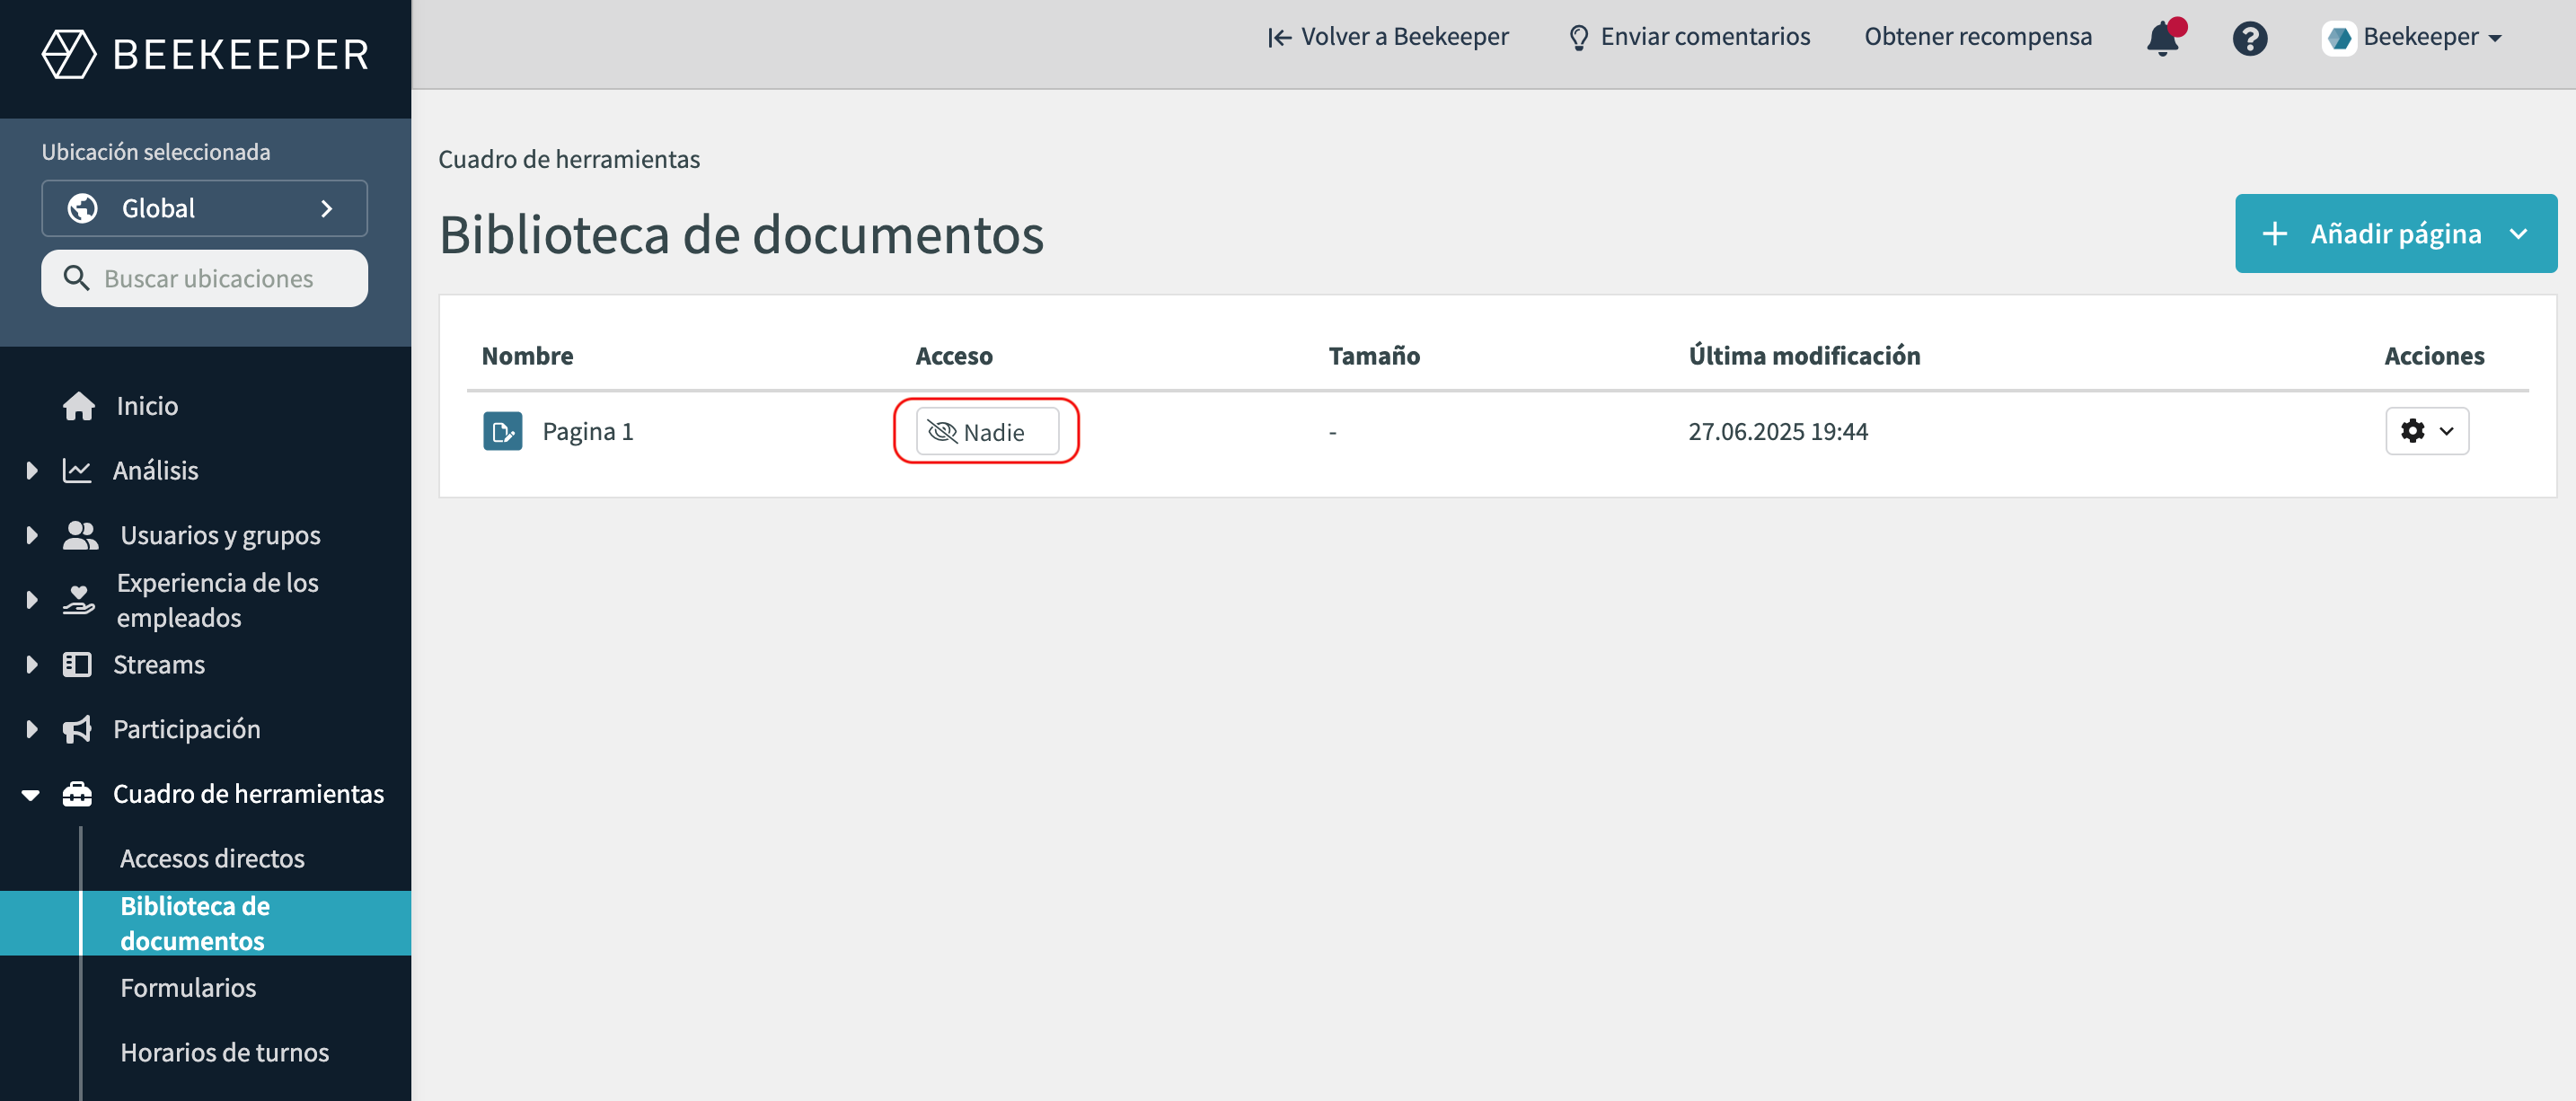
Task: Click the Pagina 1 page icon
Action: click(x=502, y=431)
